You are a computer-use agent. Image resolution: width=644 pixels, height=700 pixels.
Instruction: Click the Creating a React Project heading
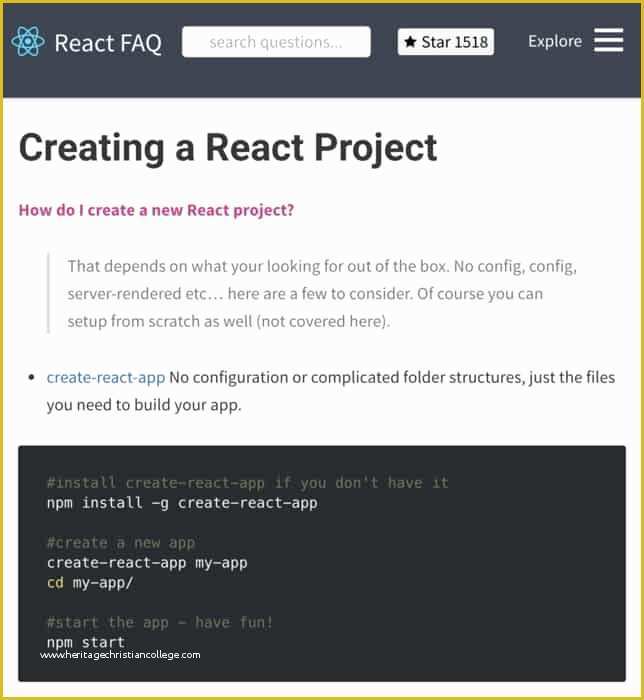point(228,148)
